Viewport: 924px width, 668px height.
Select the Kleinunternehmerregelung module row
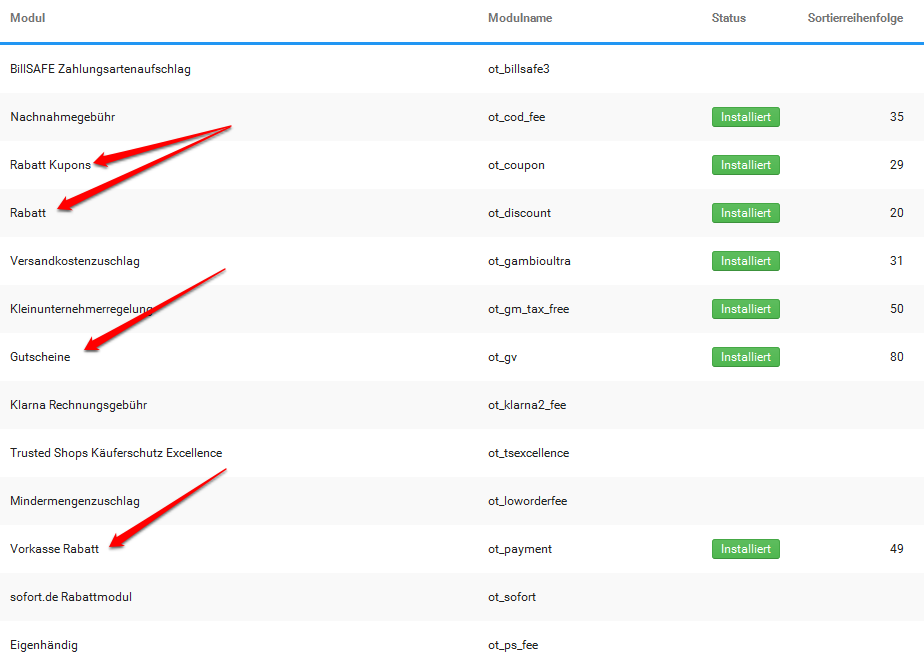(81, 309)
